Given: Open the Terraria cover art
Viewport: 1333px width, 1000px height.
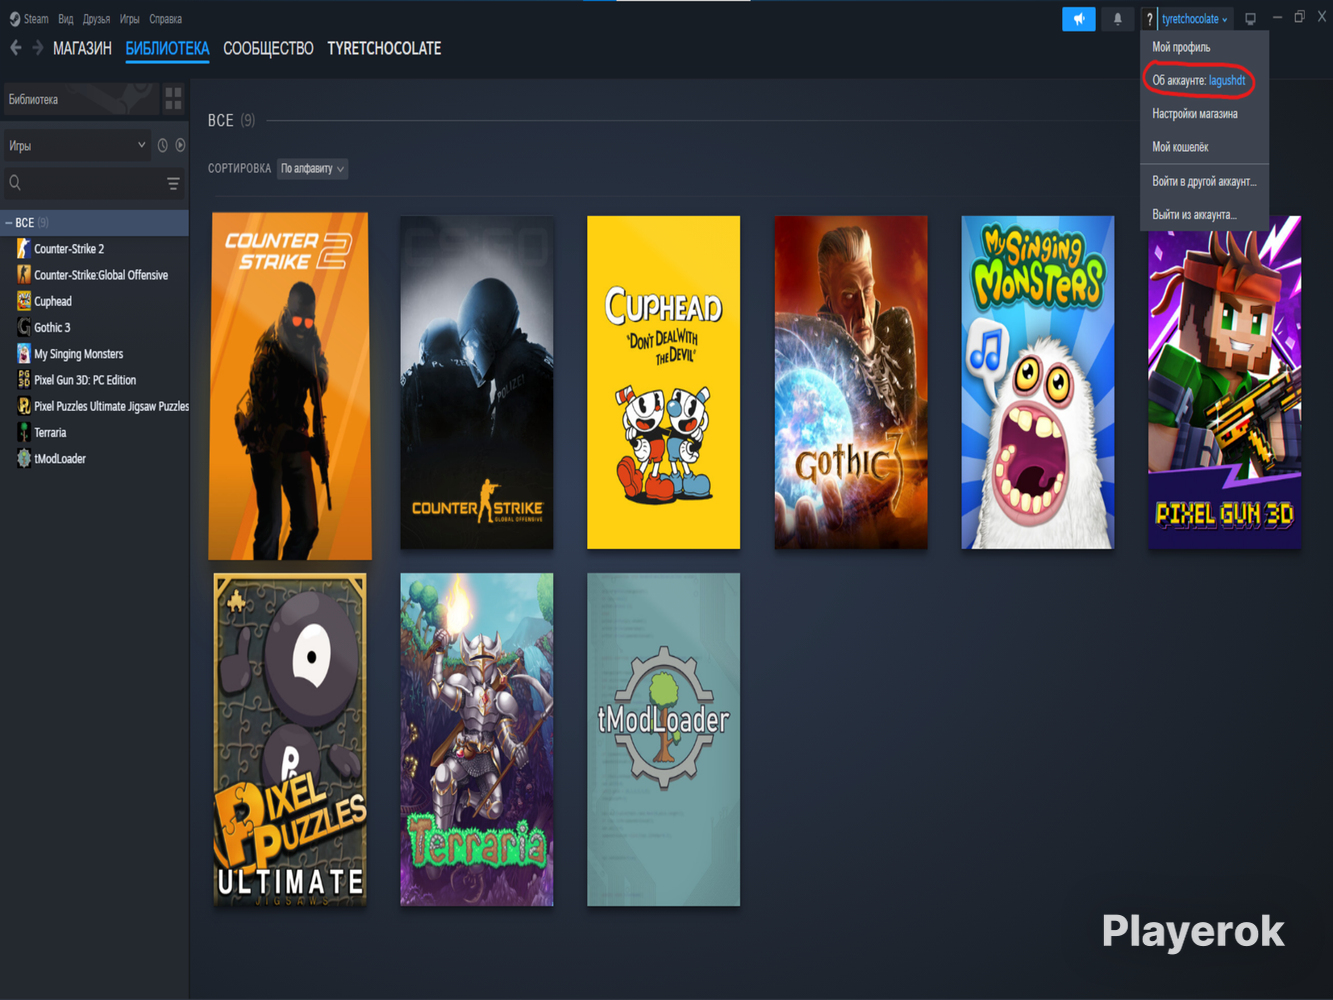Looking at the screenshot, I should [x=477, y=739].
